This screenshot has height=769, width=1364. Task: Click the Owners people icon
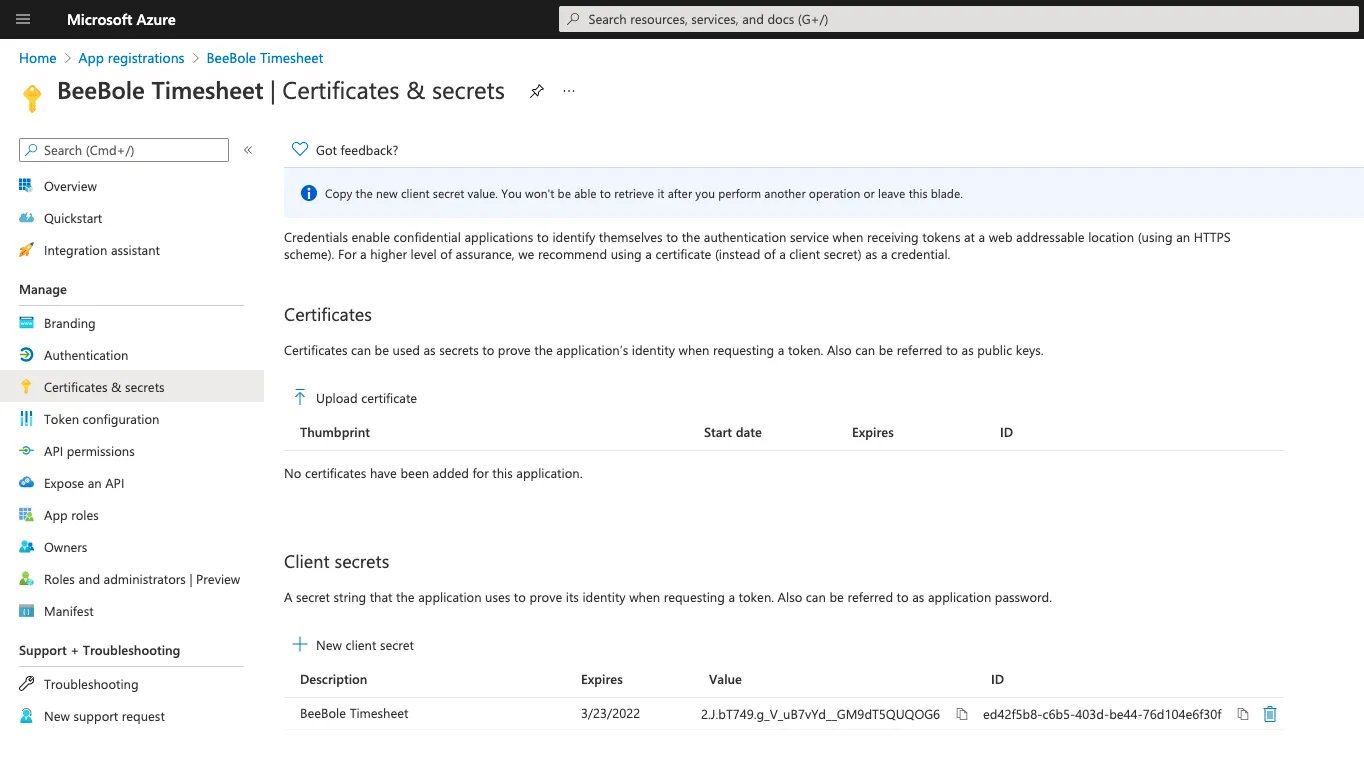tap(26, 547)
